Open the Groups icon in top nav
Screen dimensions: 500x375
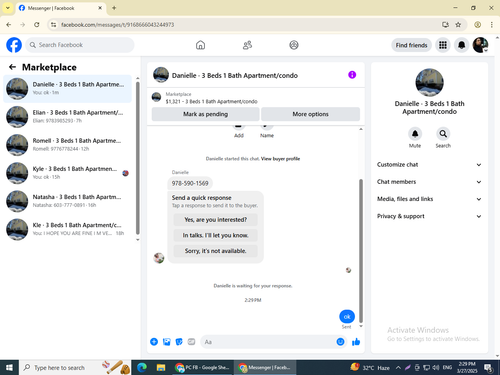pos(294,45)
